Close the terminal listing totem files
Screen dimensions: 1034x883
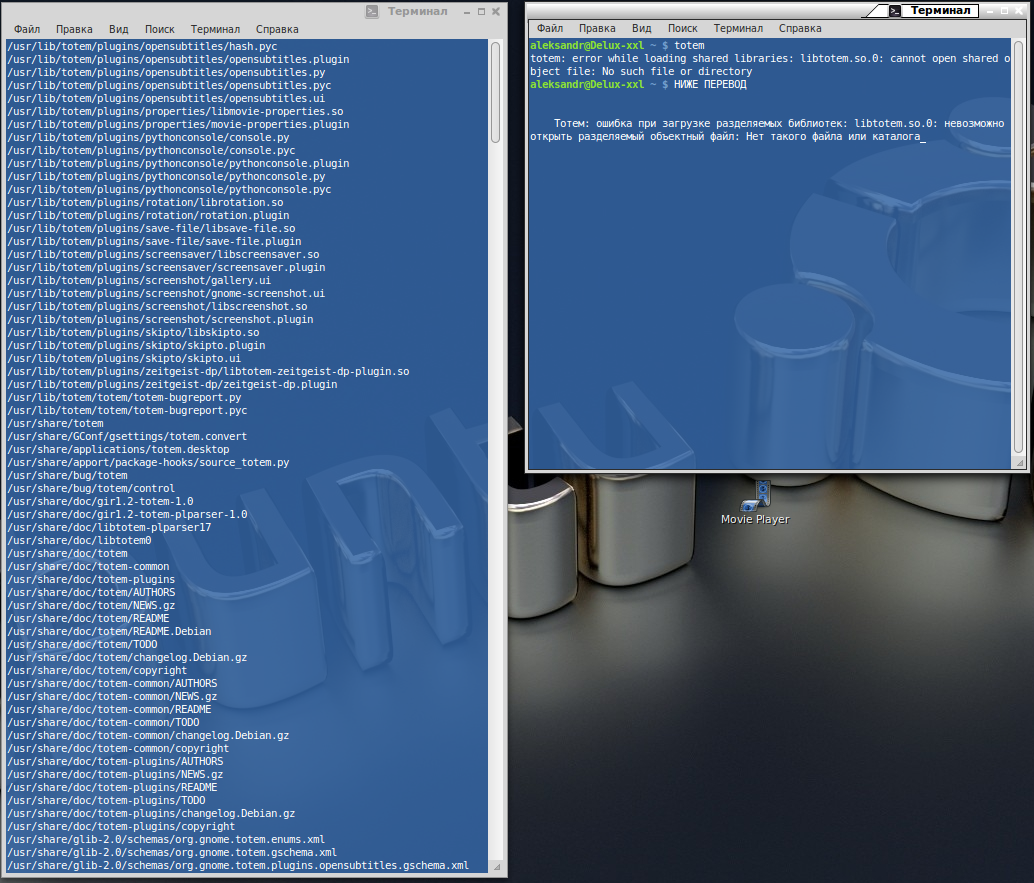pyautogui.click(x=496, y=12)
